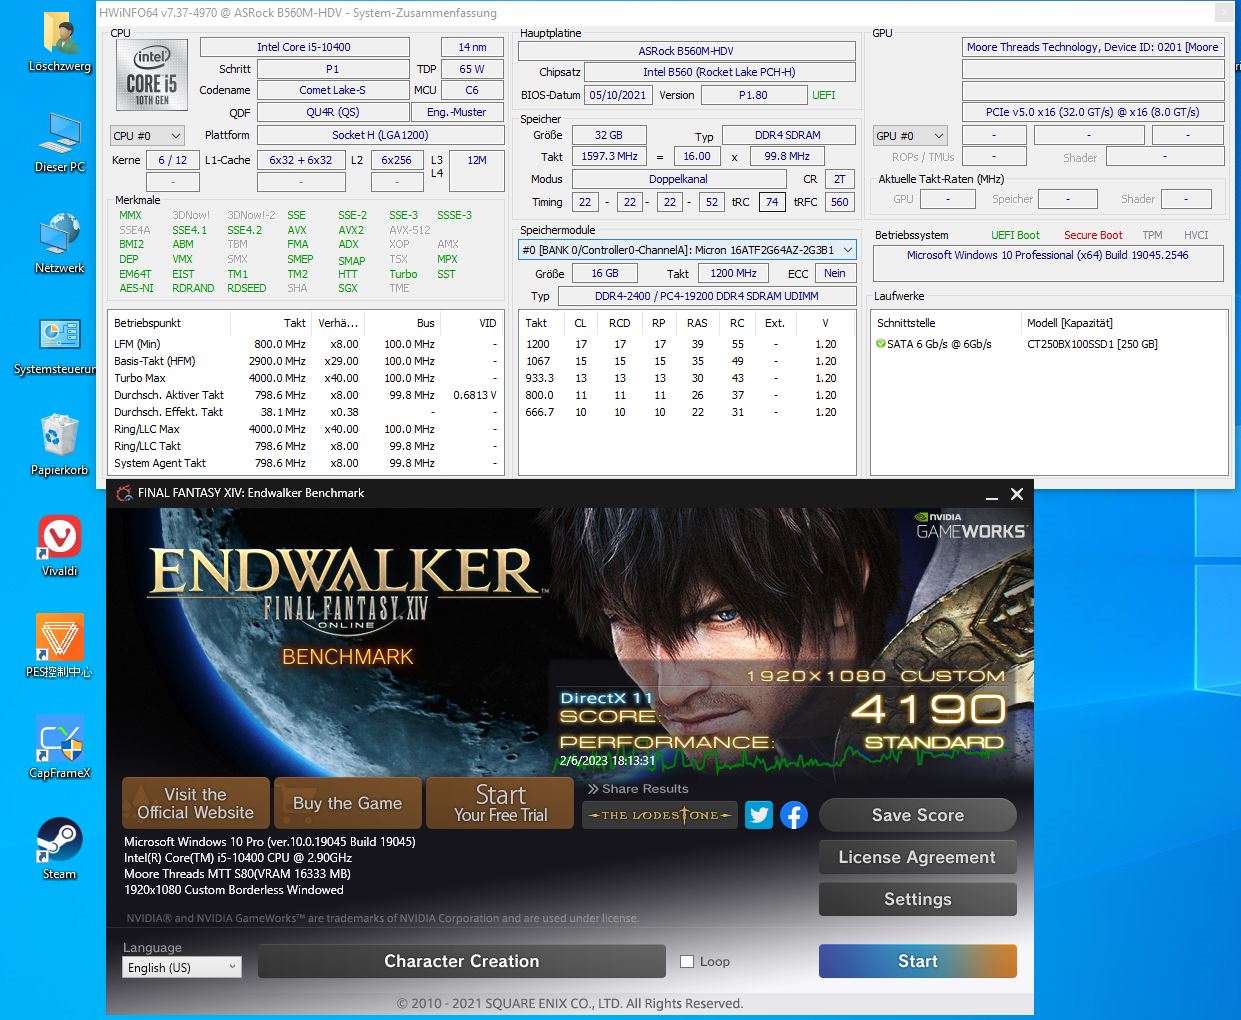Screen dimensions: 1241x1020
Task: Launch the CapFrameX desktop shortcut
Action: [60, 748]
